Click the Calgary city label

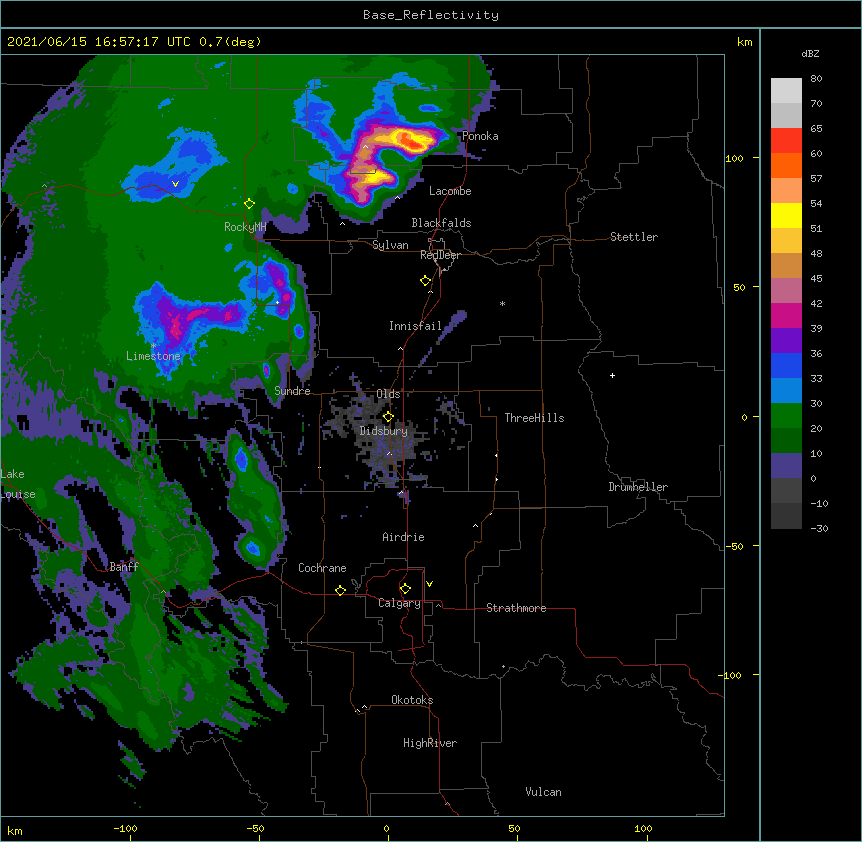[399, 603]
